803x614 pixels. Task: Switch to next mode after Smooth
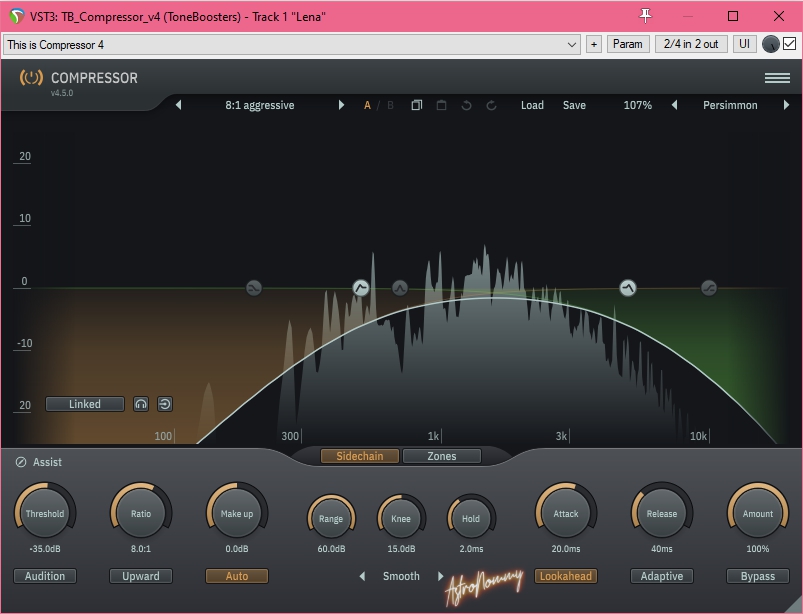click(440, 576)
